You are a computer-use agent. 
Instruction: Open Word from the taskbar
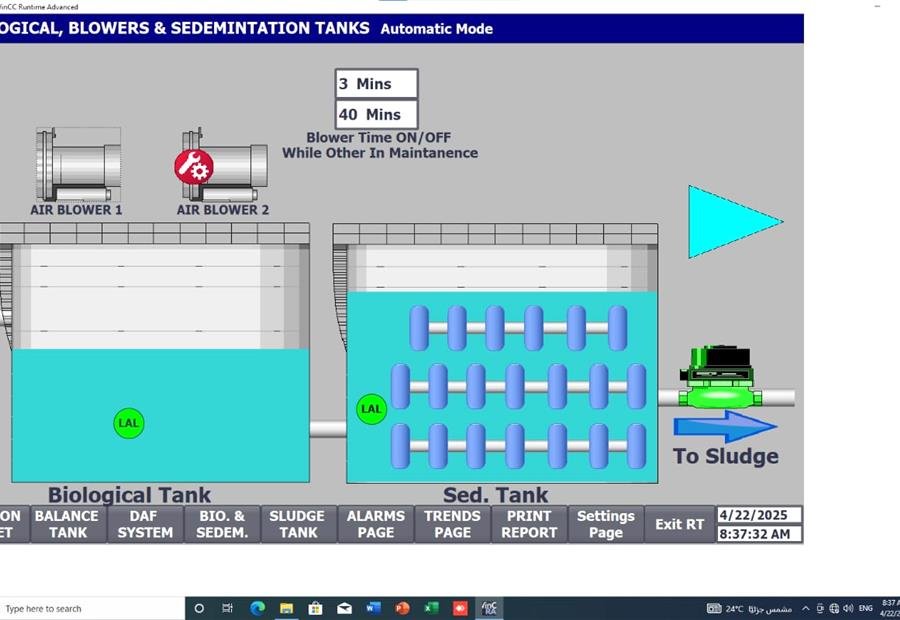point(374,609)
